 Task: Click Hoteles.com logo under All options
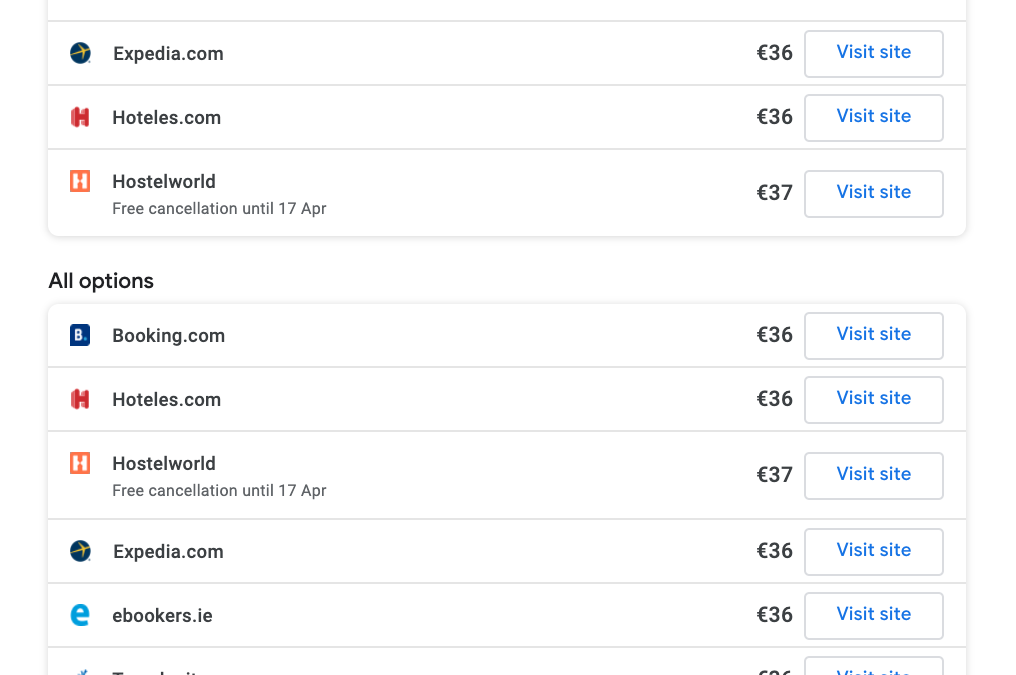coord(80,399)
